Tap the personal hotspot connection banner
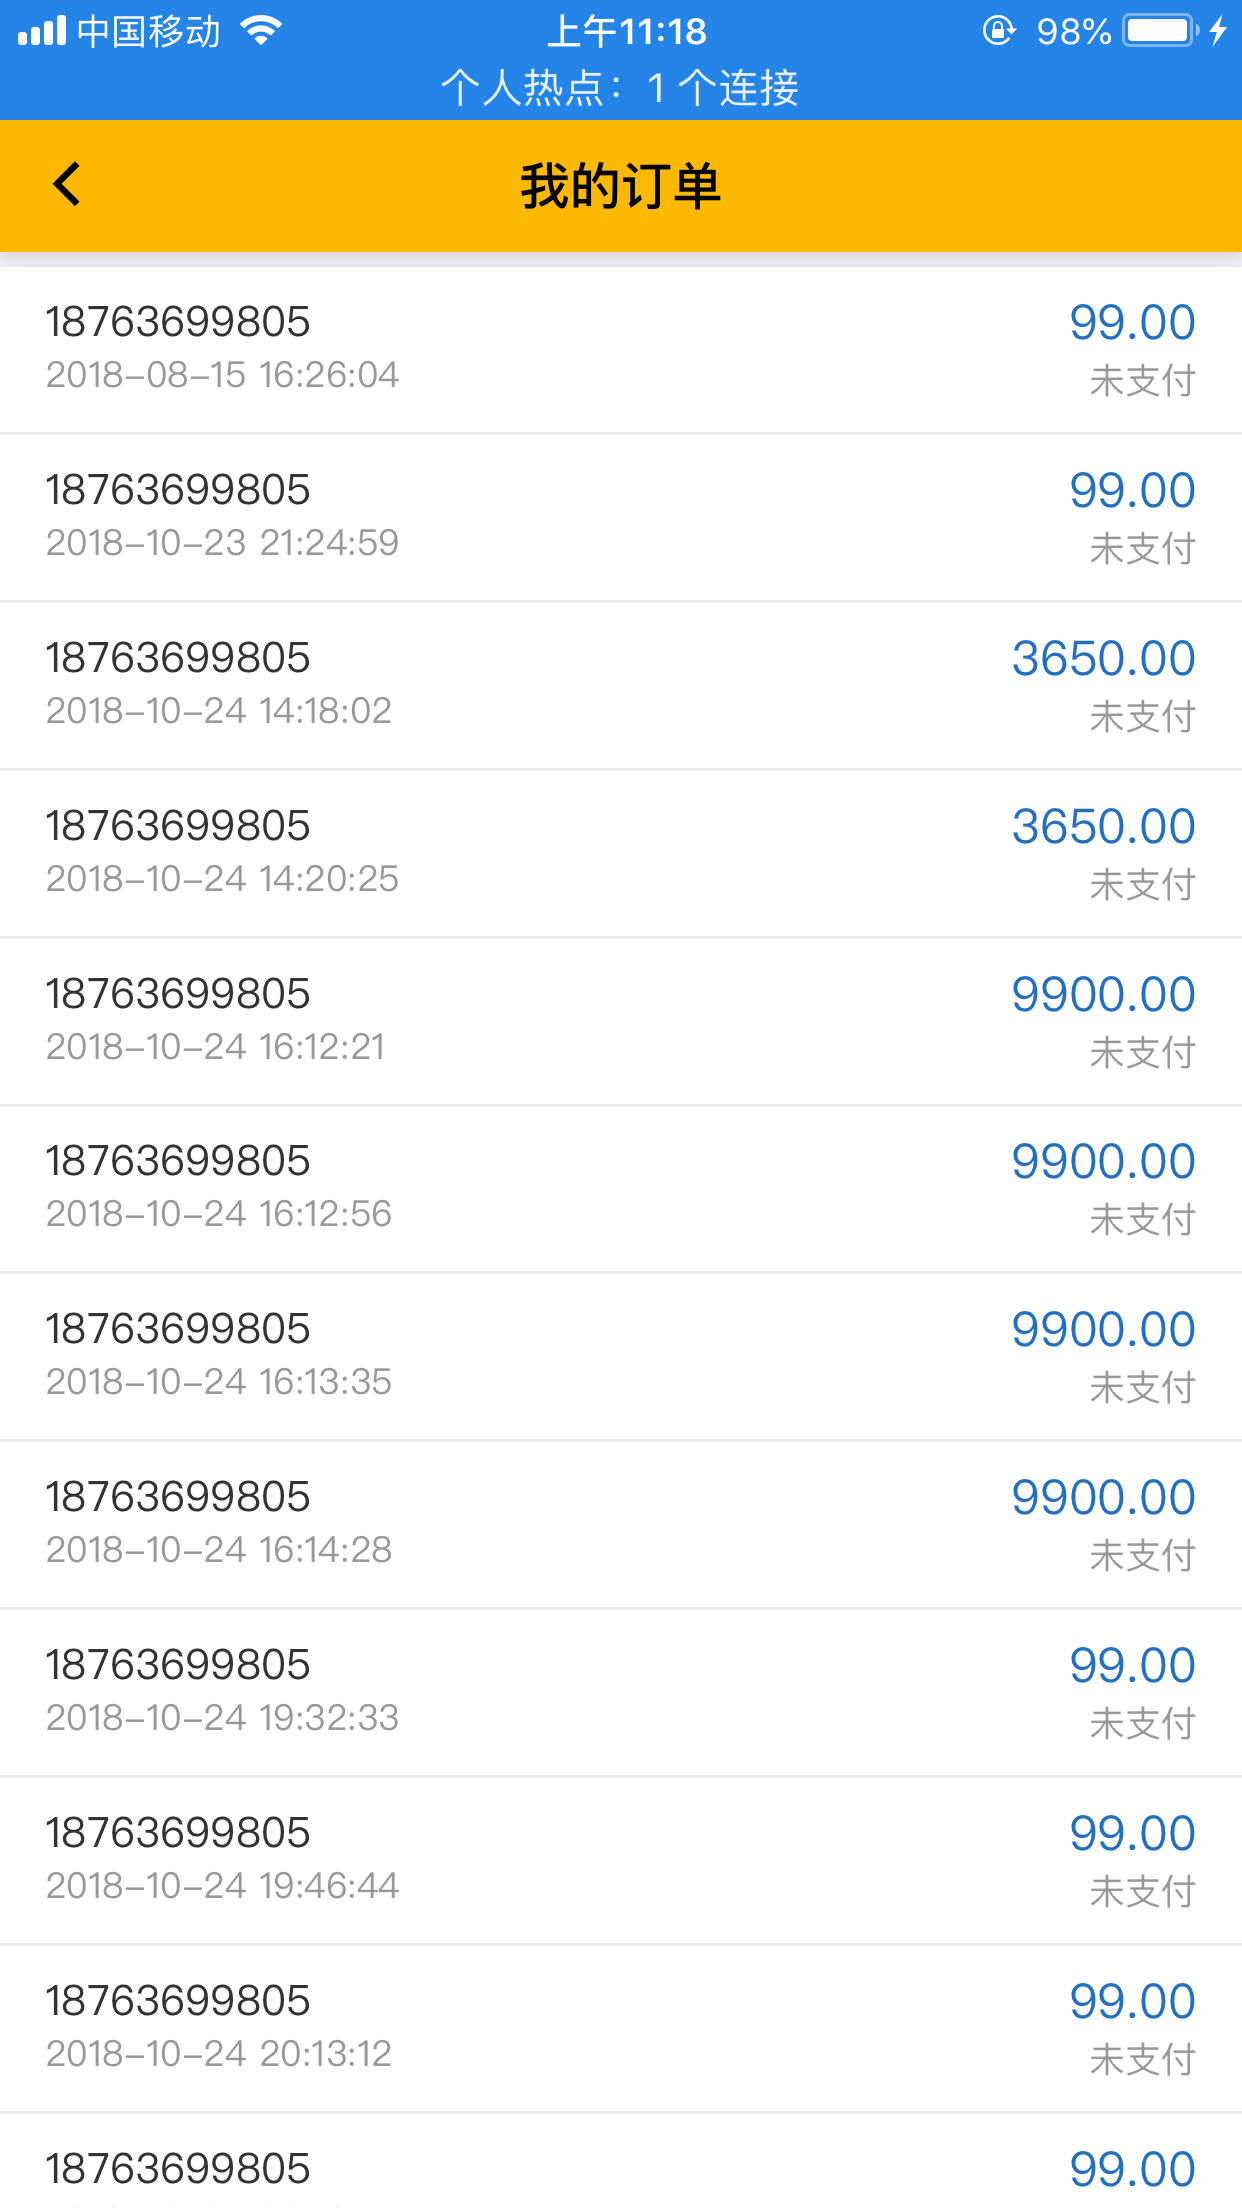 click(x=620, y=88)
